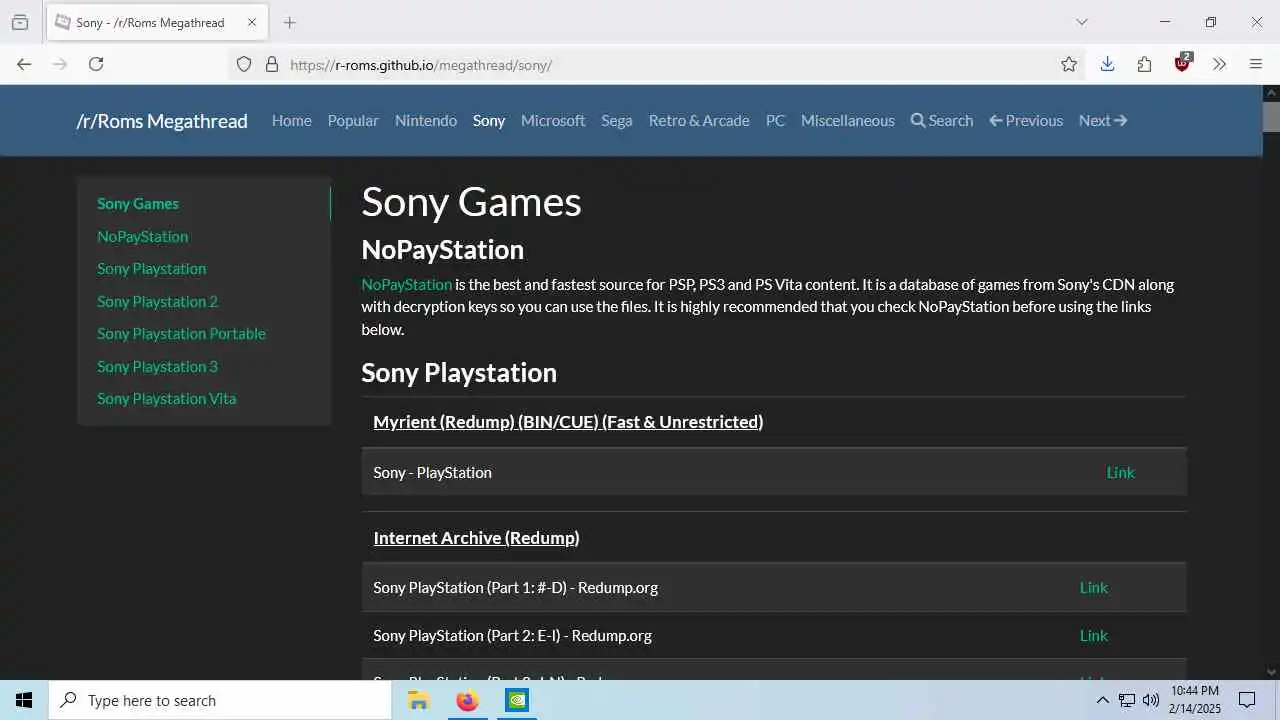Click the Myrient (Redump) (BIN/CUE) heading
This screenshot has width=1280, height=720.
tap(568, 422)
